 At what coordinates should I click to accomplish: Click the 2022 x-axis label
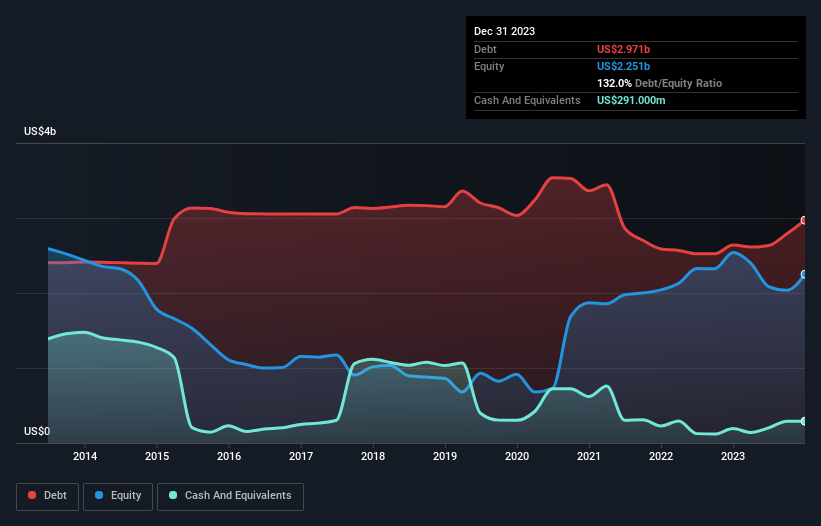(x=661, y=456)
